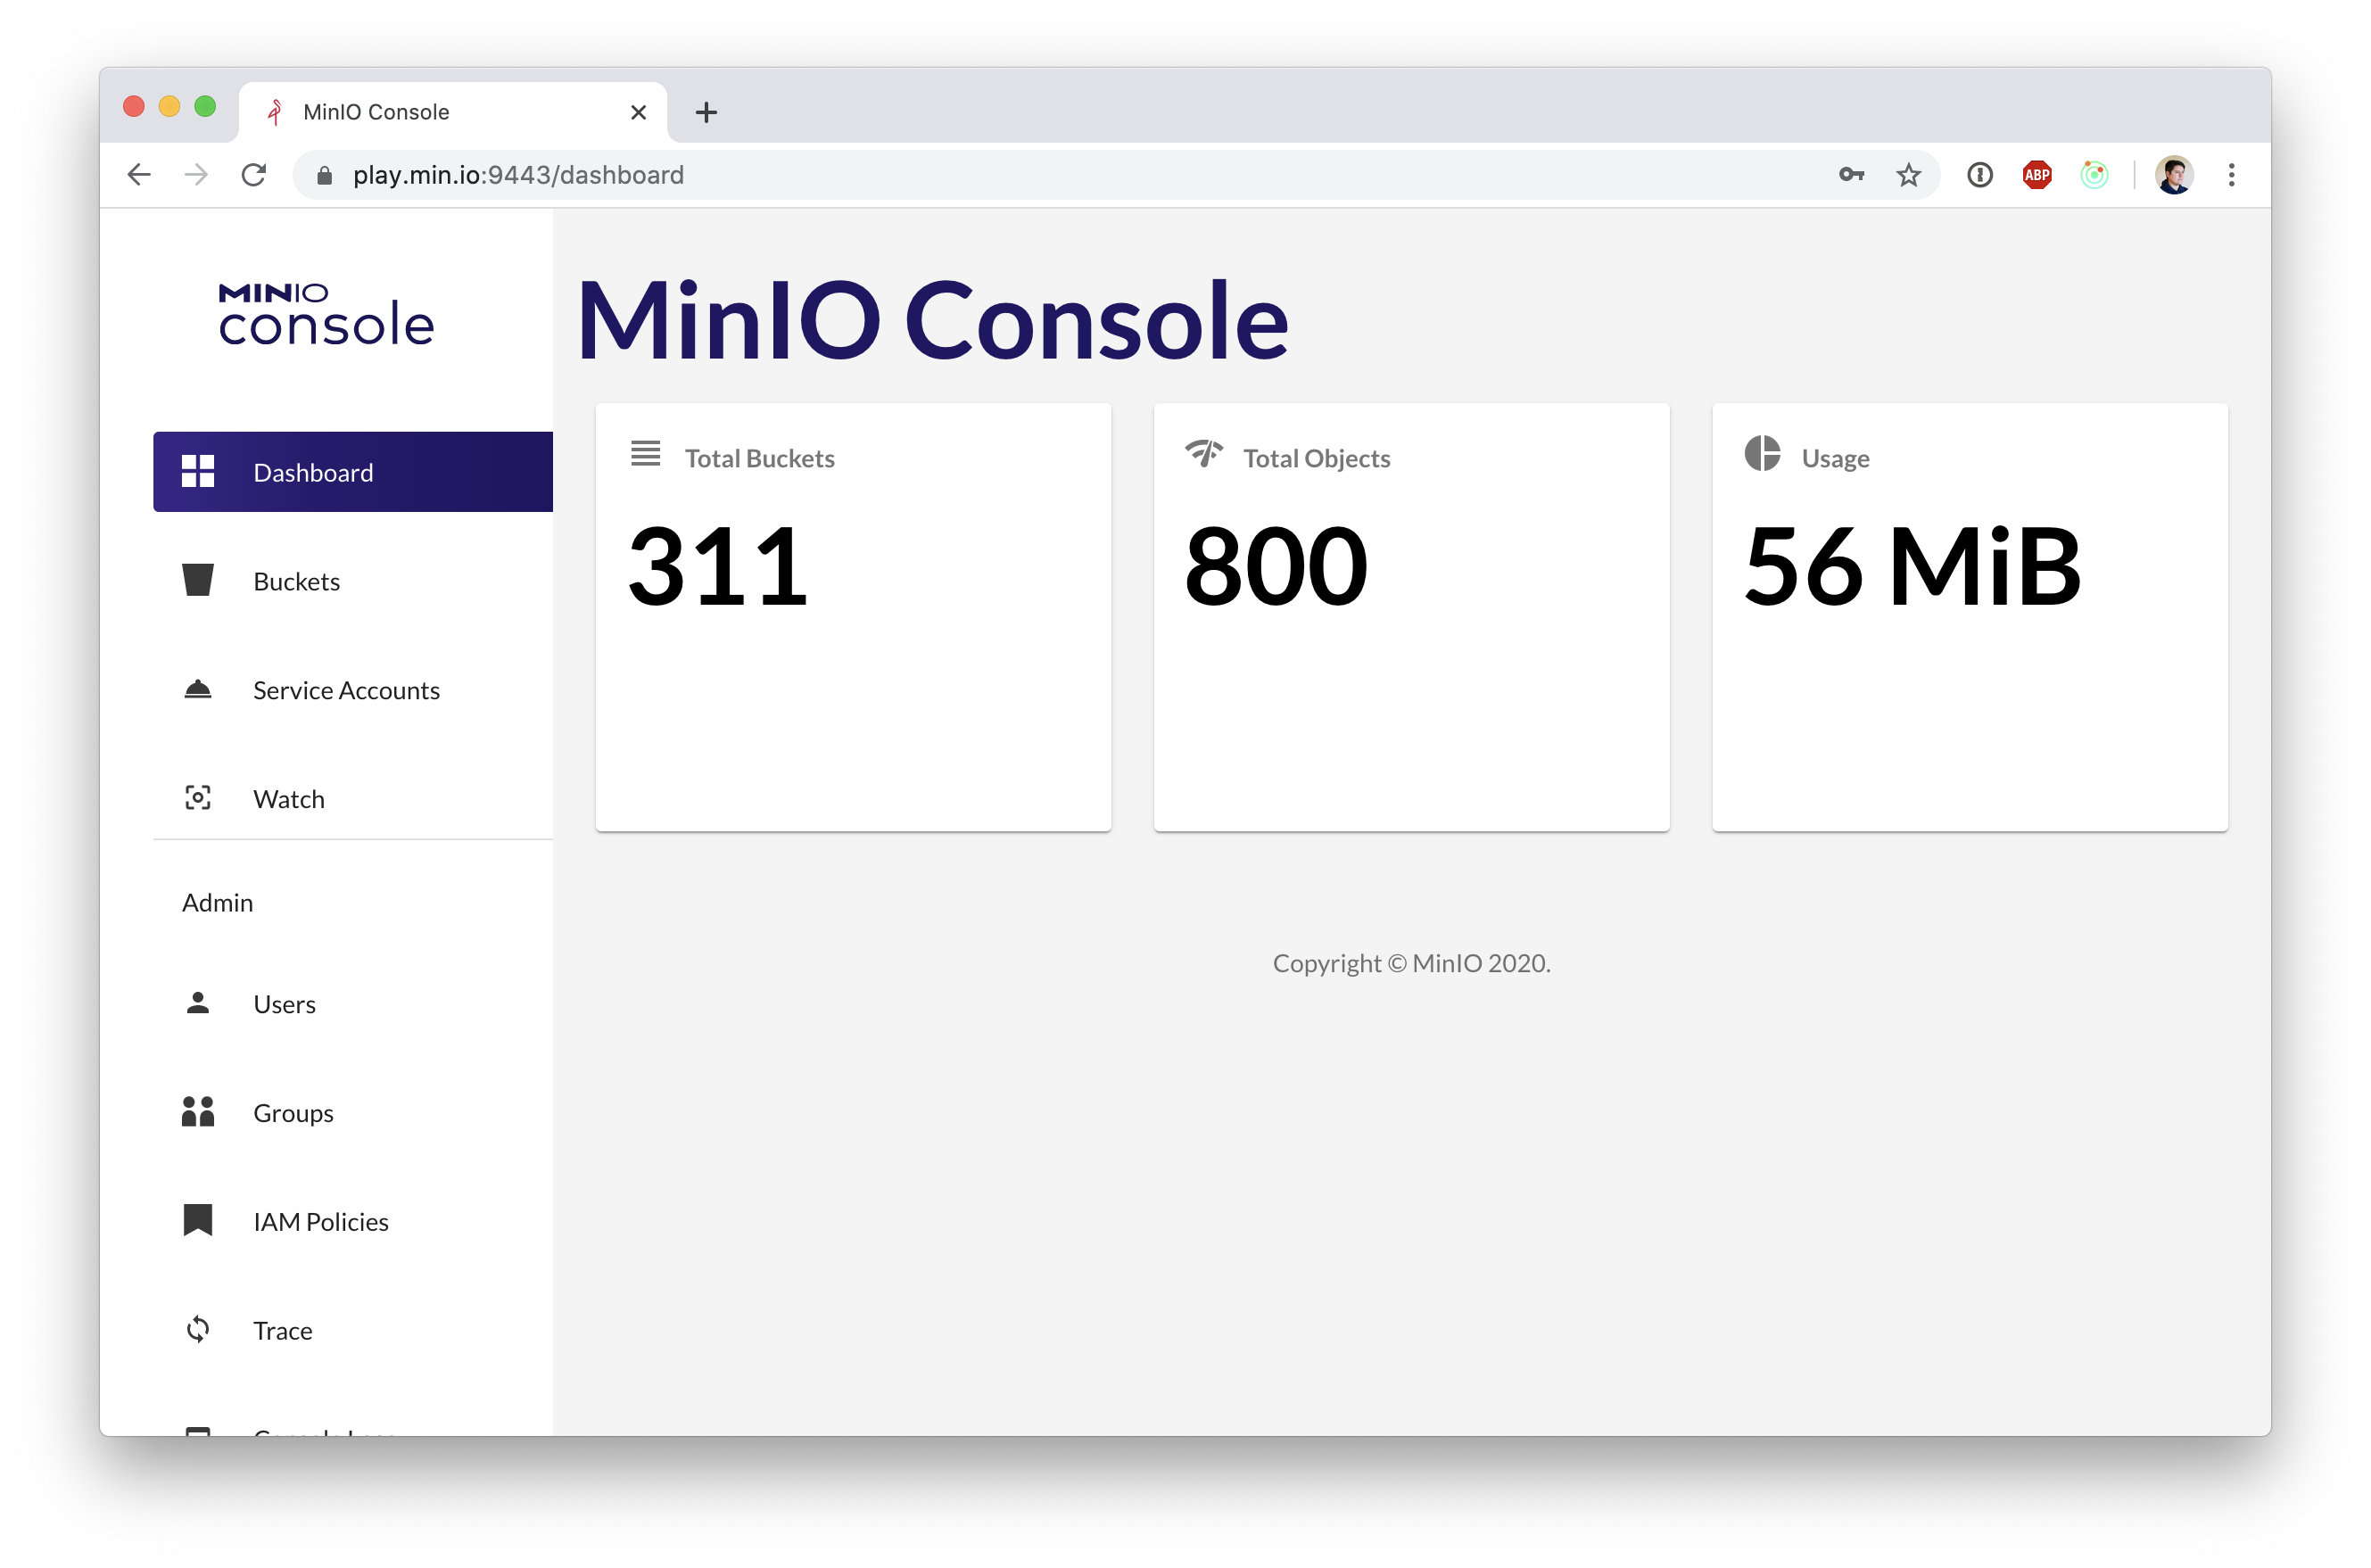
Task: Click the IAM Policies bookmark icon
Action: click(198, 1220)
